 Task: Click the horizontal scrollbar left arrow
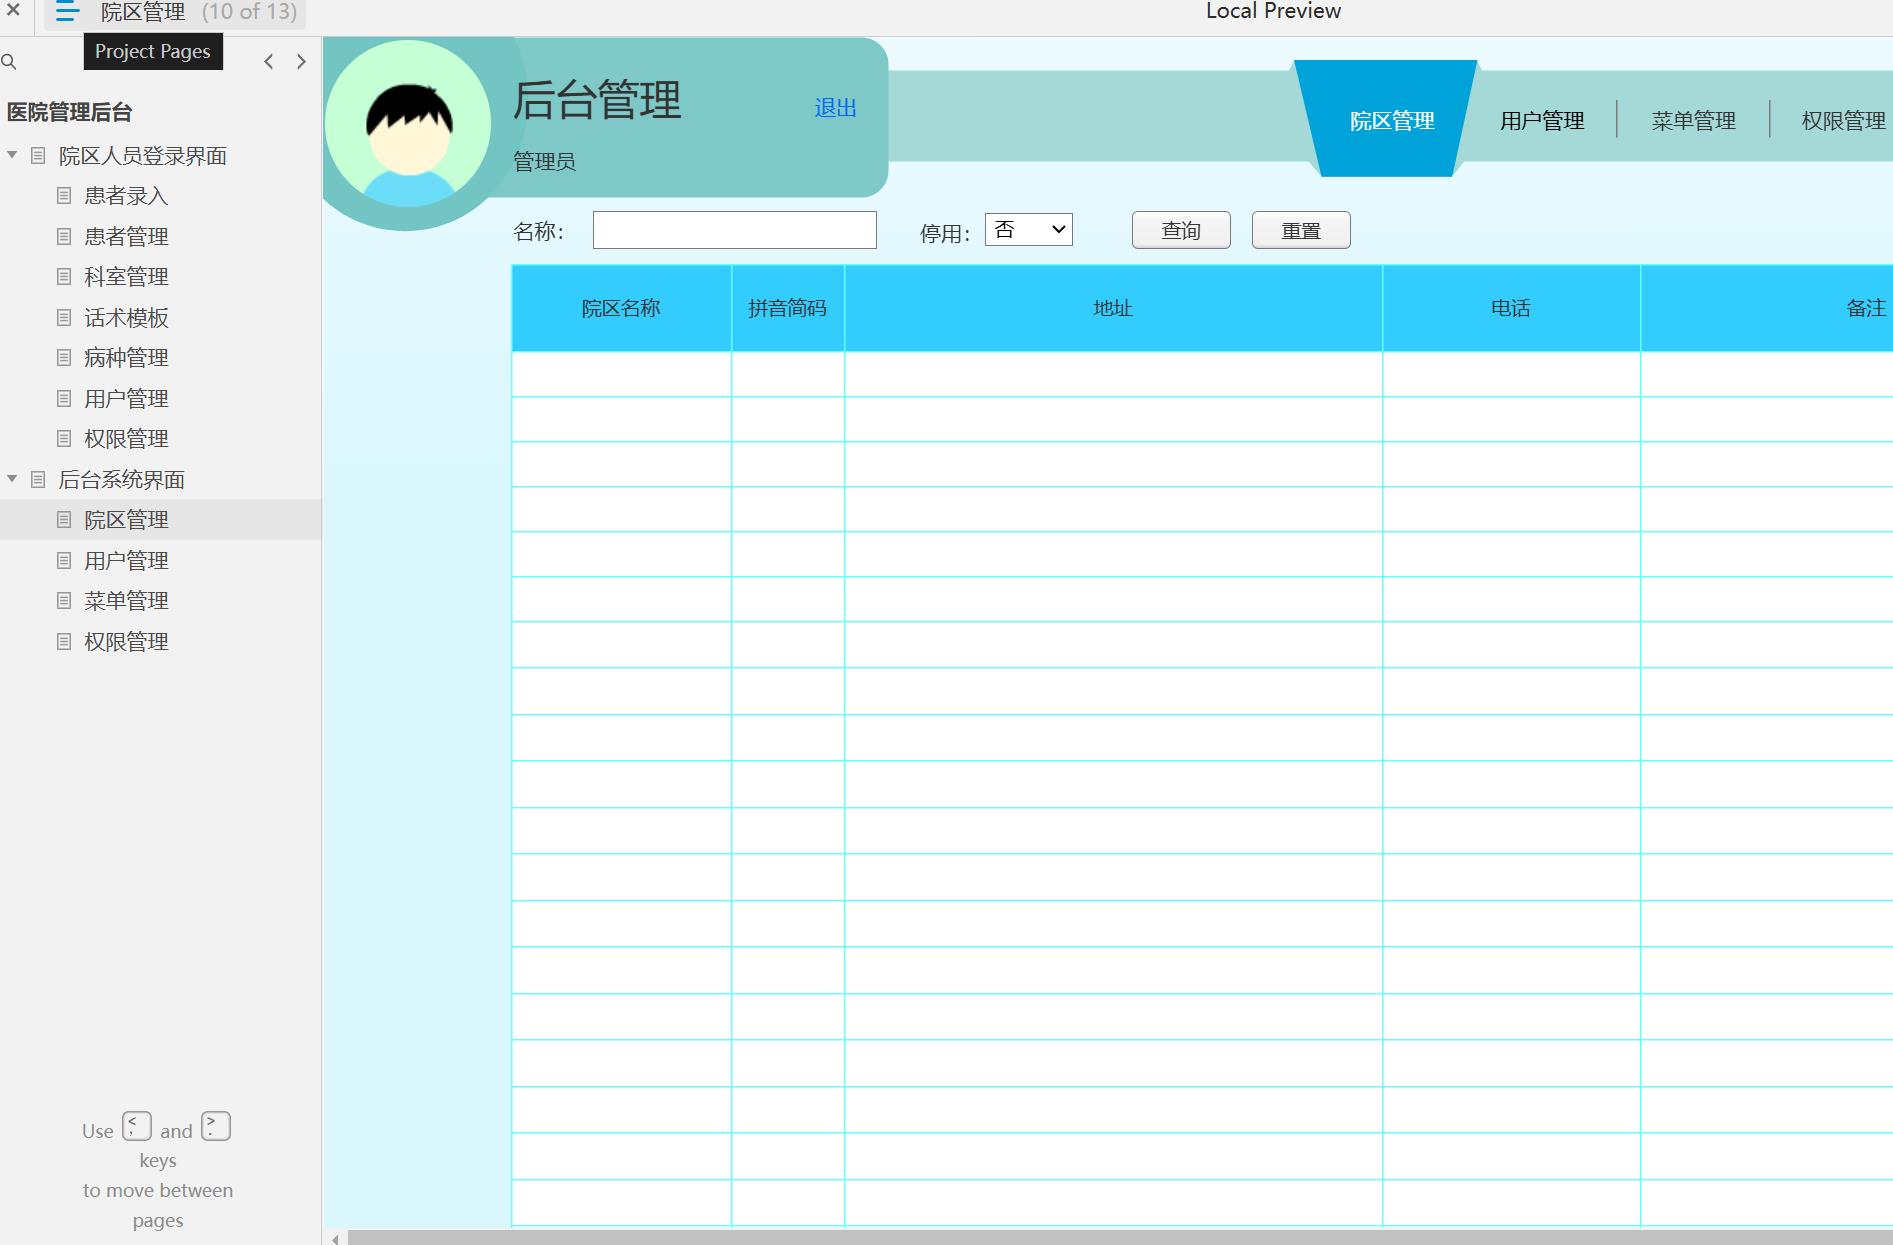[x=335, y=1239]
